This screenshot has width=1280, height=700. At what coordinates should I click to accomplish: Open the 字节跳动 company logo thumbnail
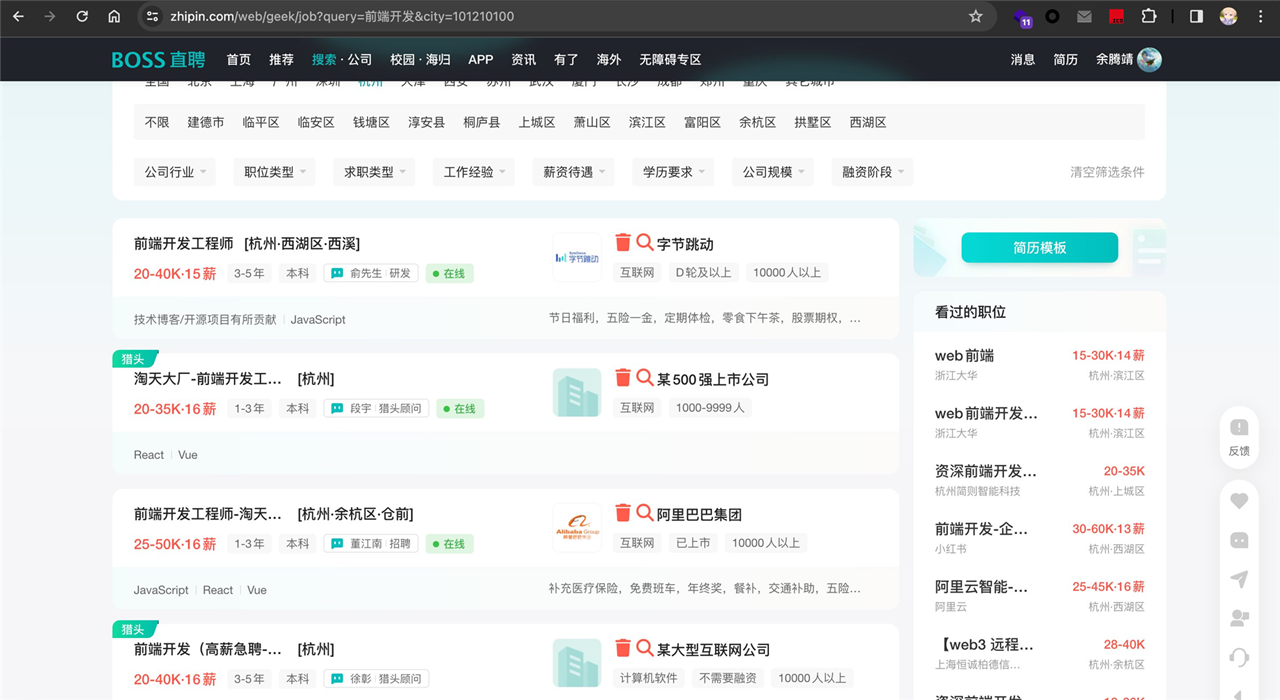[577, 257]
